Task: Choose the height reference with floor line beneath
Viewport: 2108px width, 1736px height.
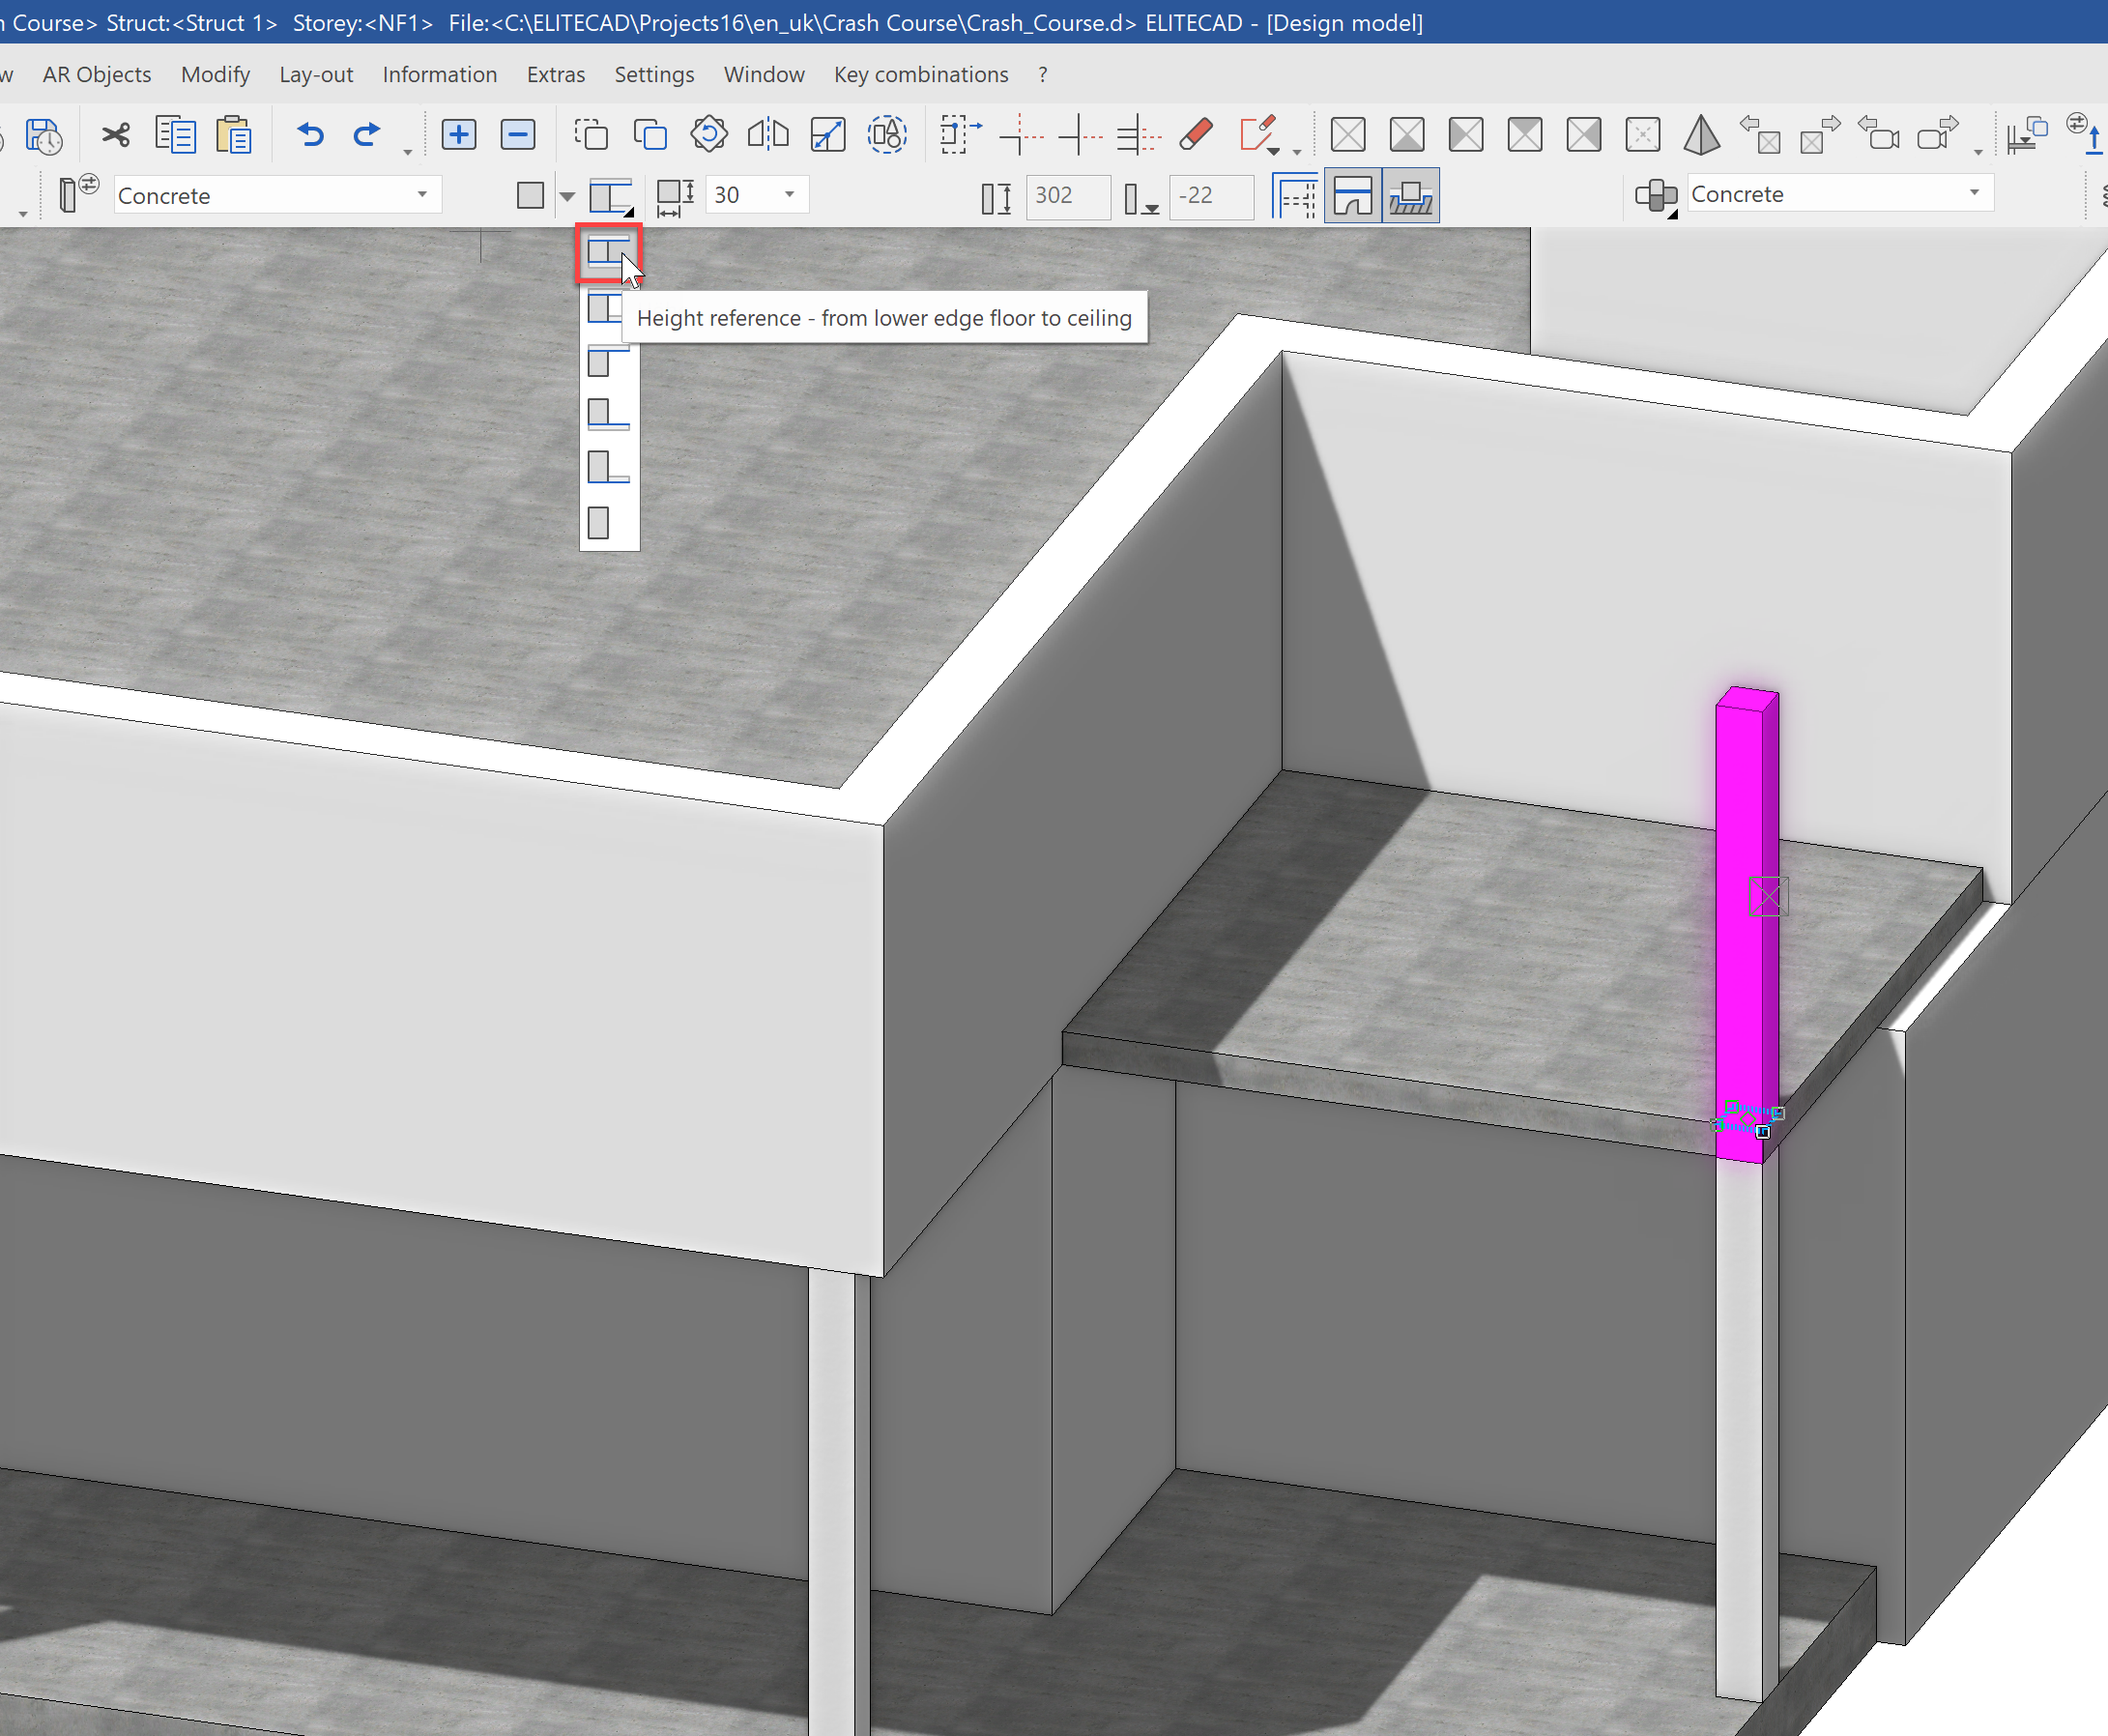Action: coord(608,414)
